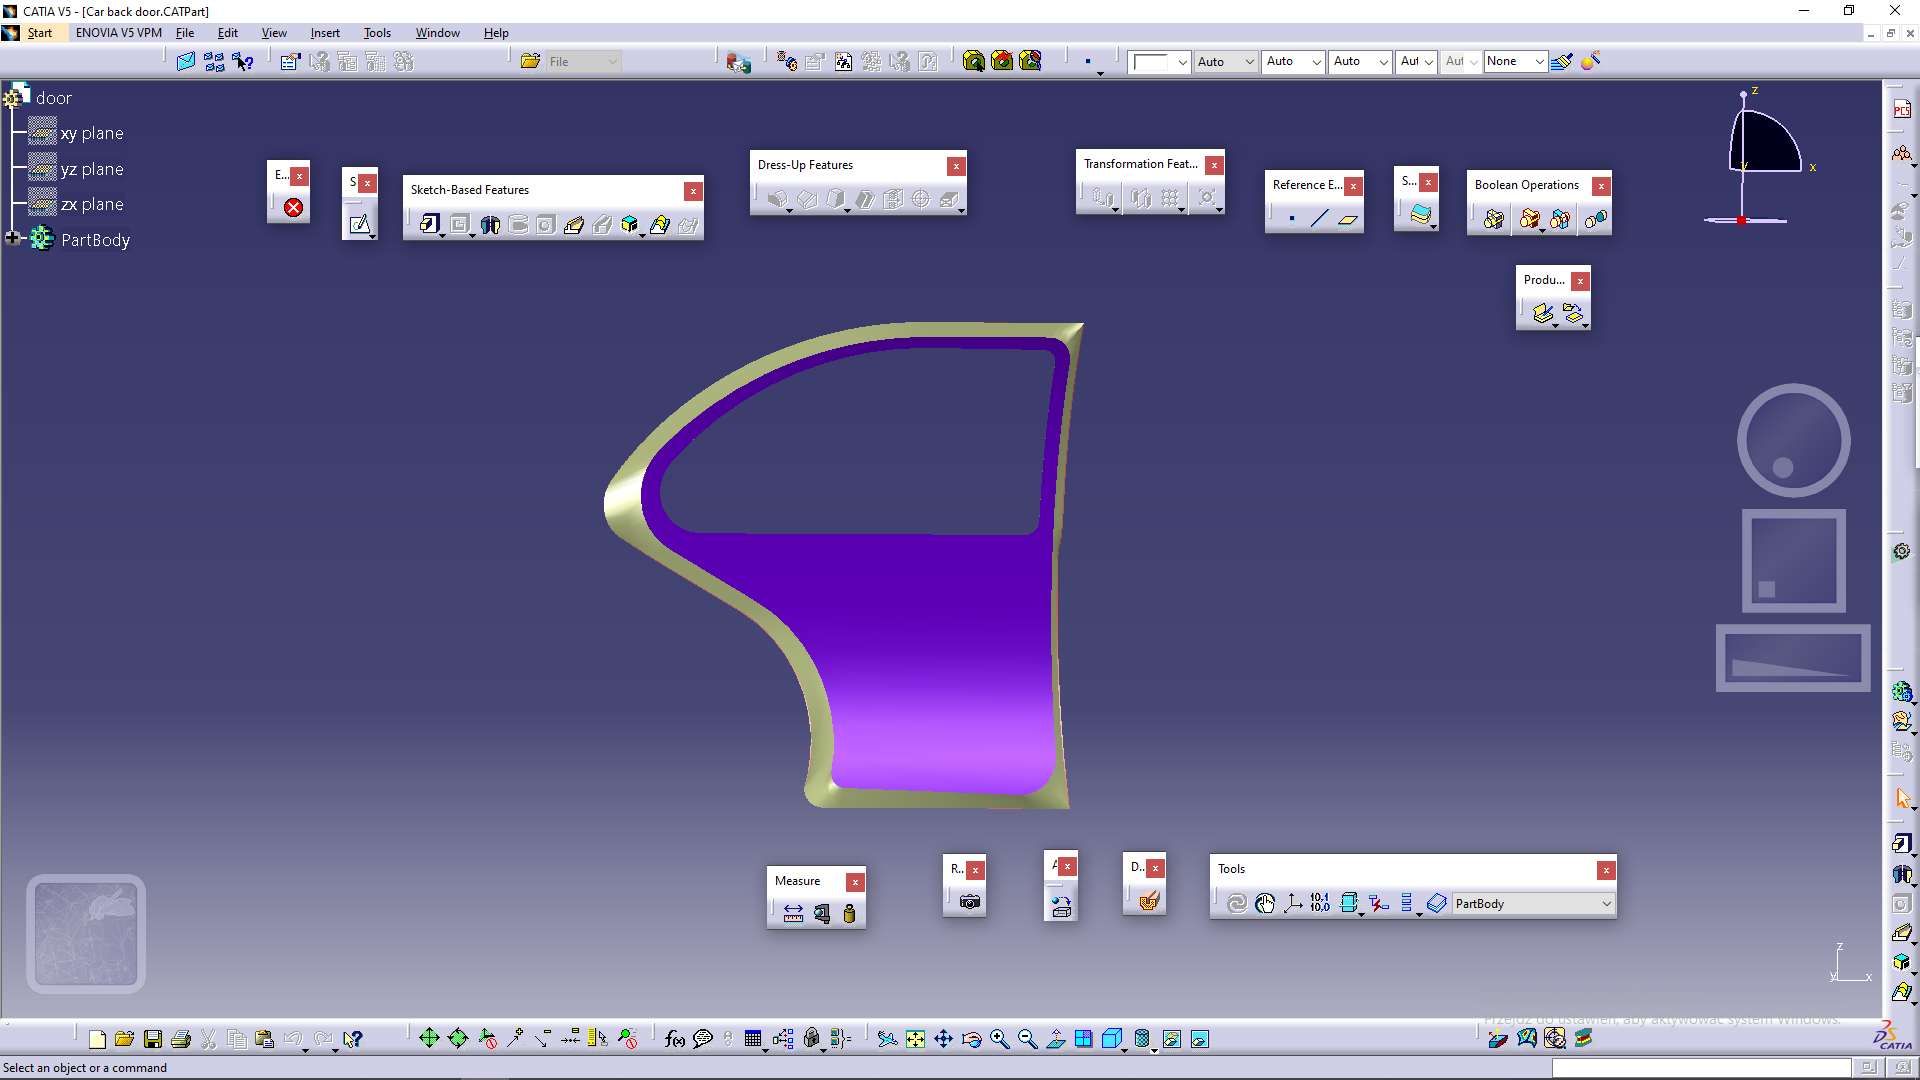
Task: Click the Shaft revolve tool icon
Action: (x=490, y=224)
